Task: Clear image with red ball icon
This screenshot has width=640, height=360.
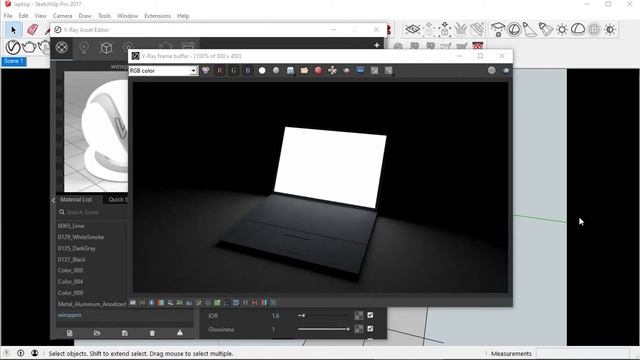Action: [318, 71]
